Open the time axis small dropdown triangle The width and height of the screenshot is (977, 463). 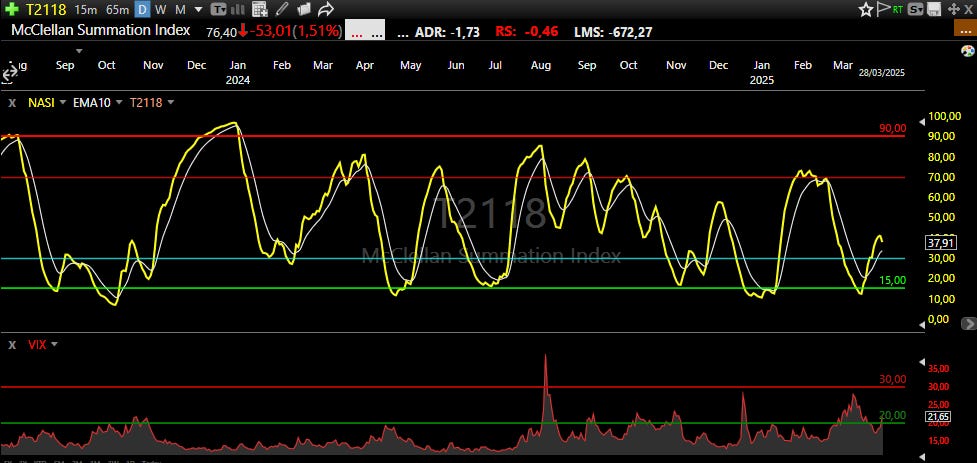point(79,50)
